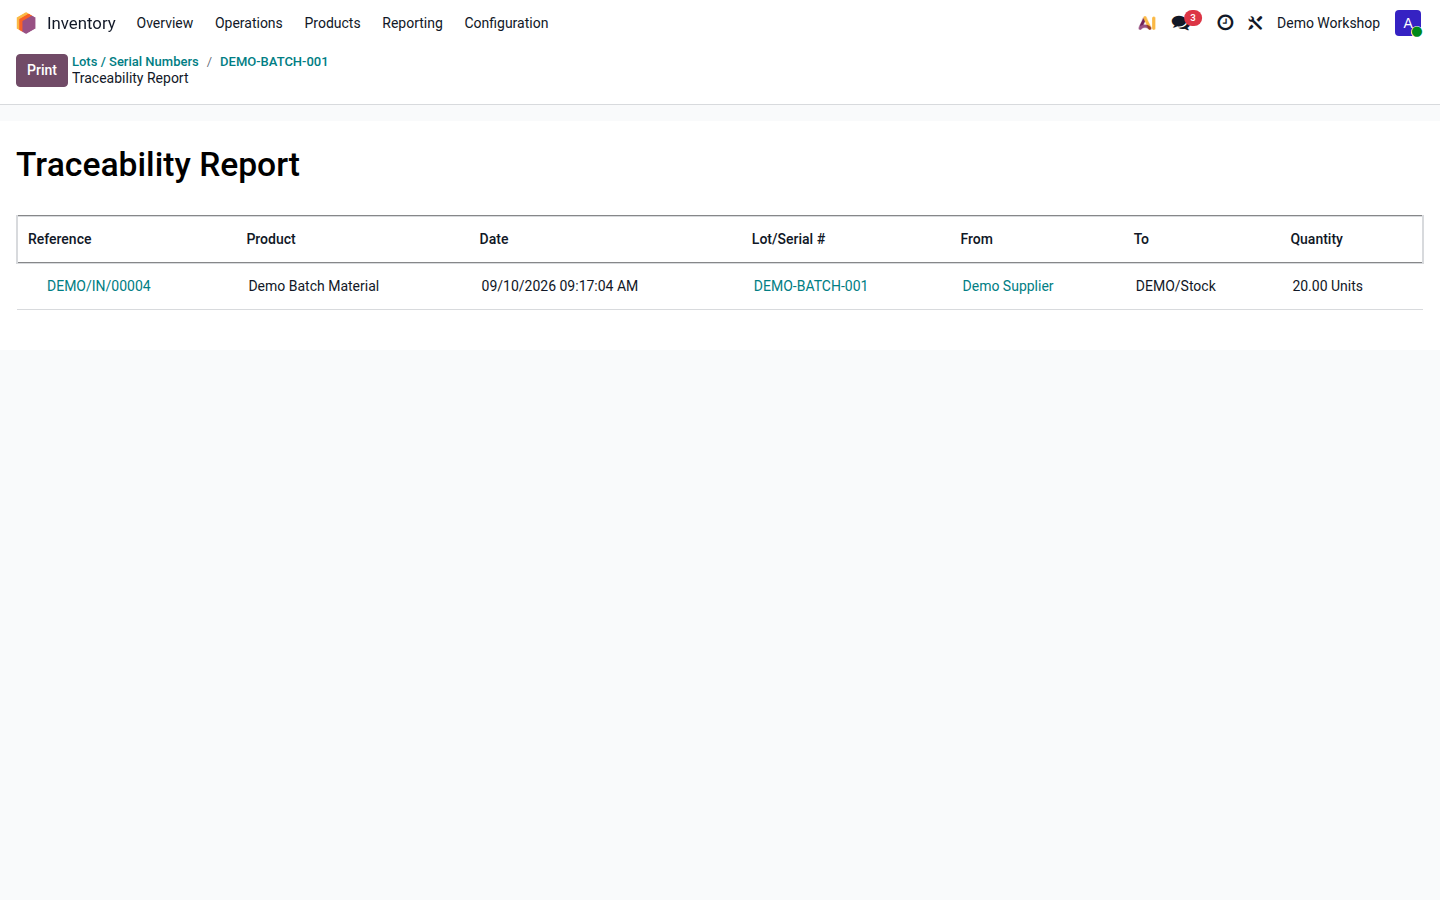Open the user avatar menu

1408,23
